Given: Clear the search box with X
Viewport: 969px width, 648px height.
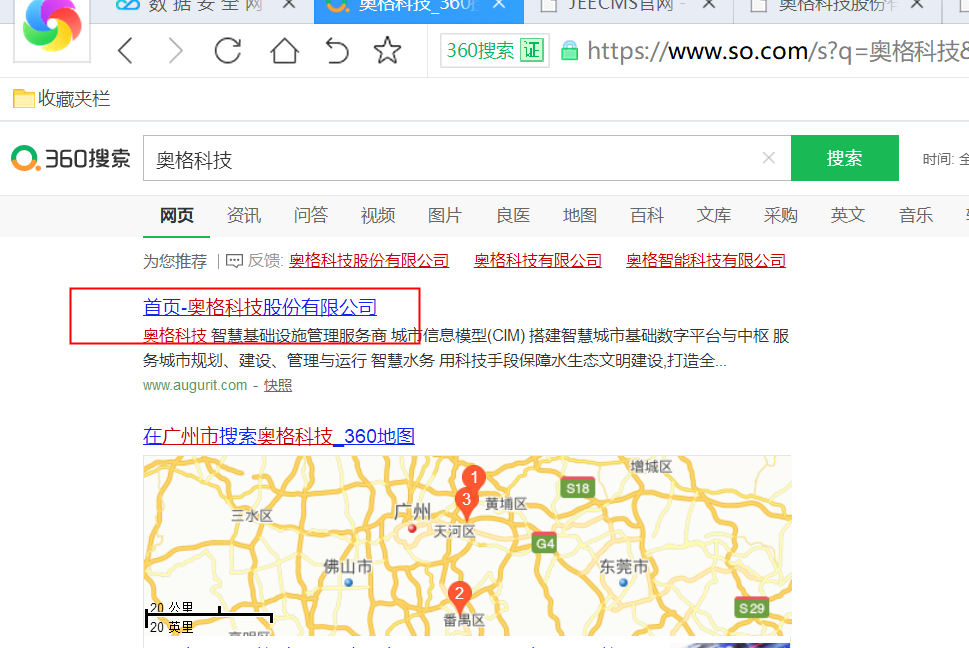Looking at the screenshot, I should pyautogui.click(x=769, y=158).
